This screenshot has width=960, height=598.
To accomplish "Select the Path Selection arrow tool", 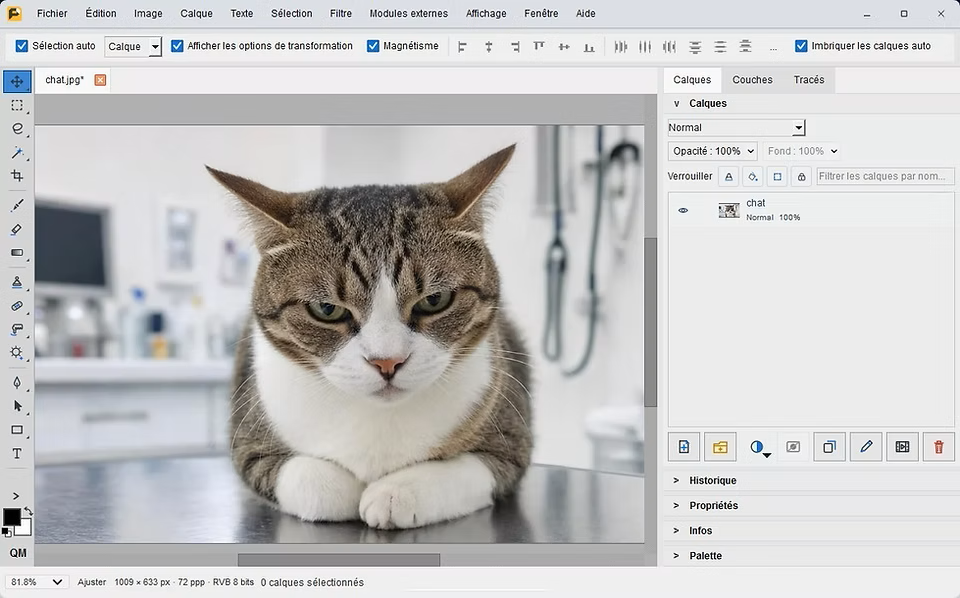I will tap(17, 406).
